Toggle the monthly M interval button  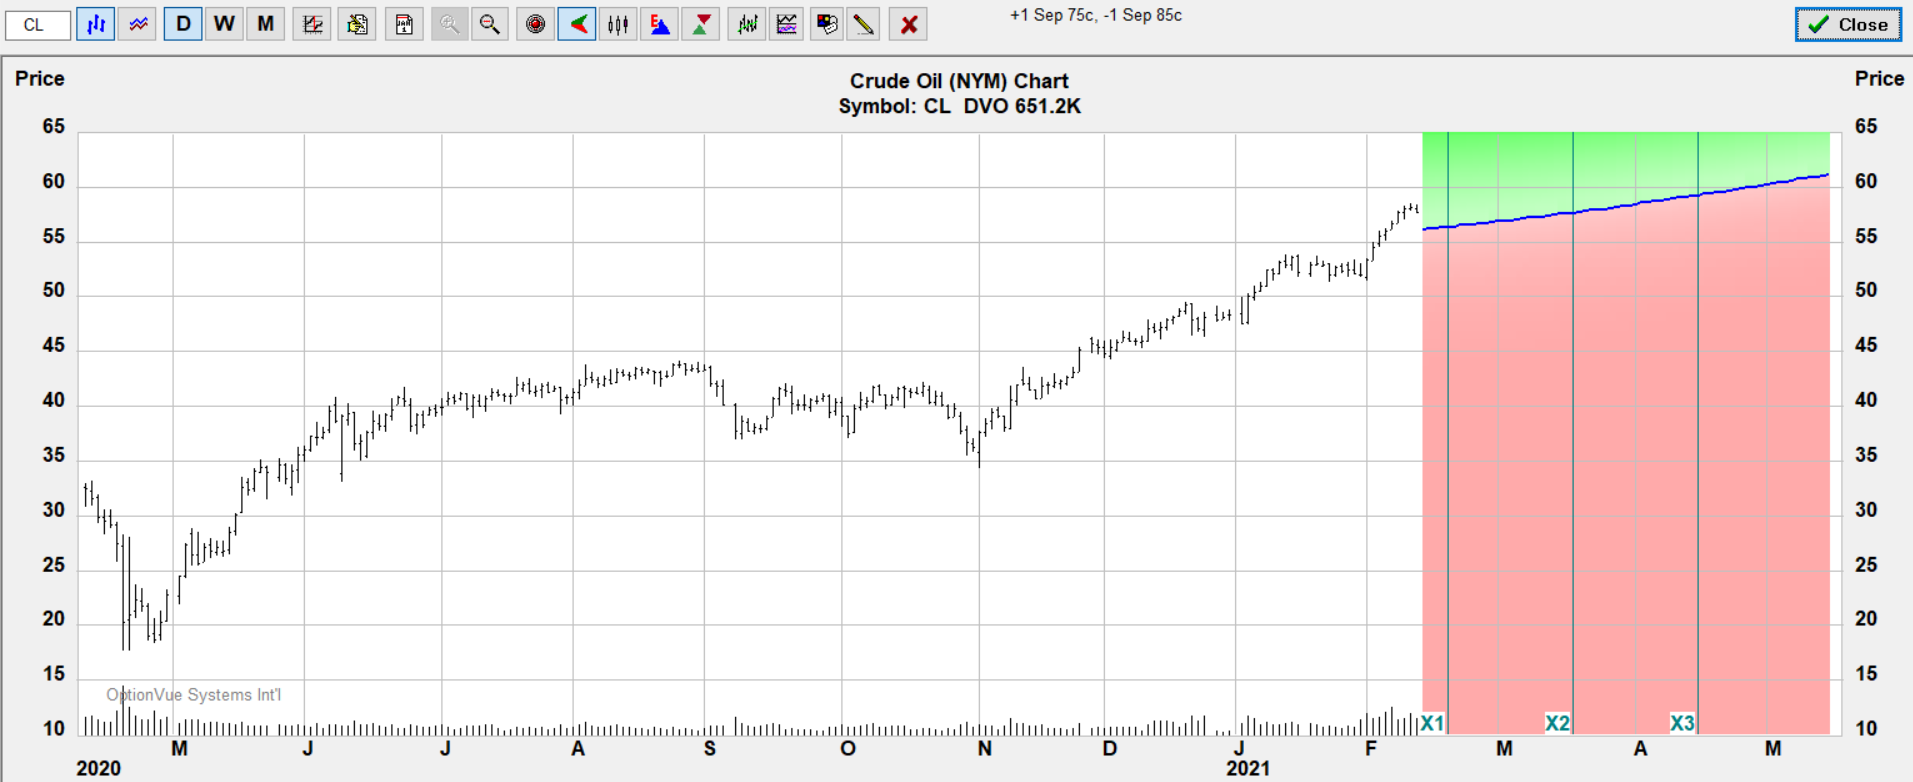point(265,24)
